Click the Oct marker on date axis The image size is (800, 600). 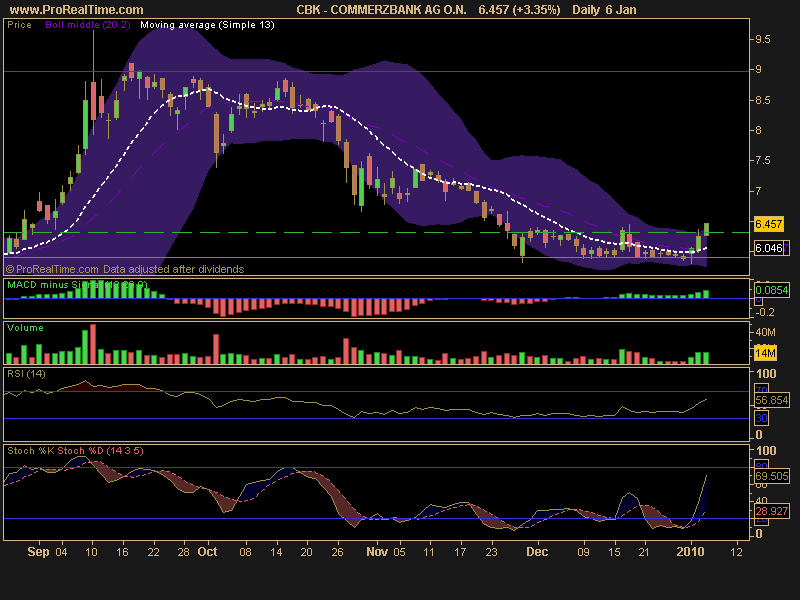click(207, 551)
